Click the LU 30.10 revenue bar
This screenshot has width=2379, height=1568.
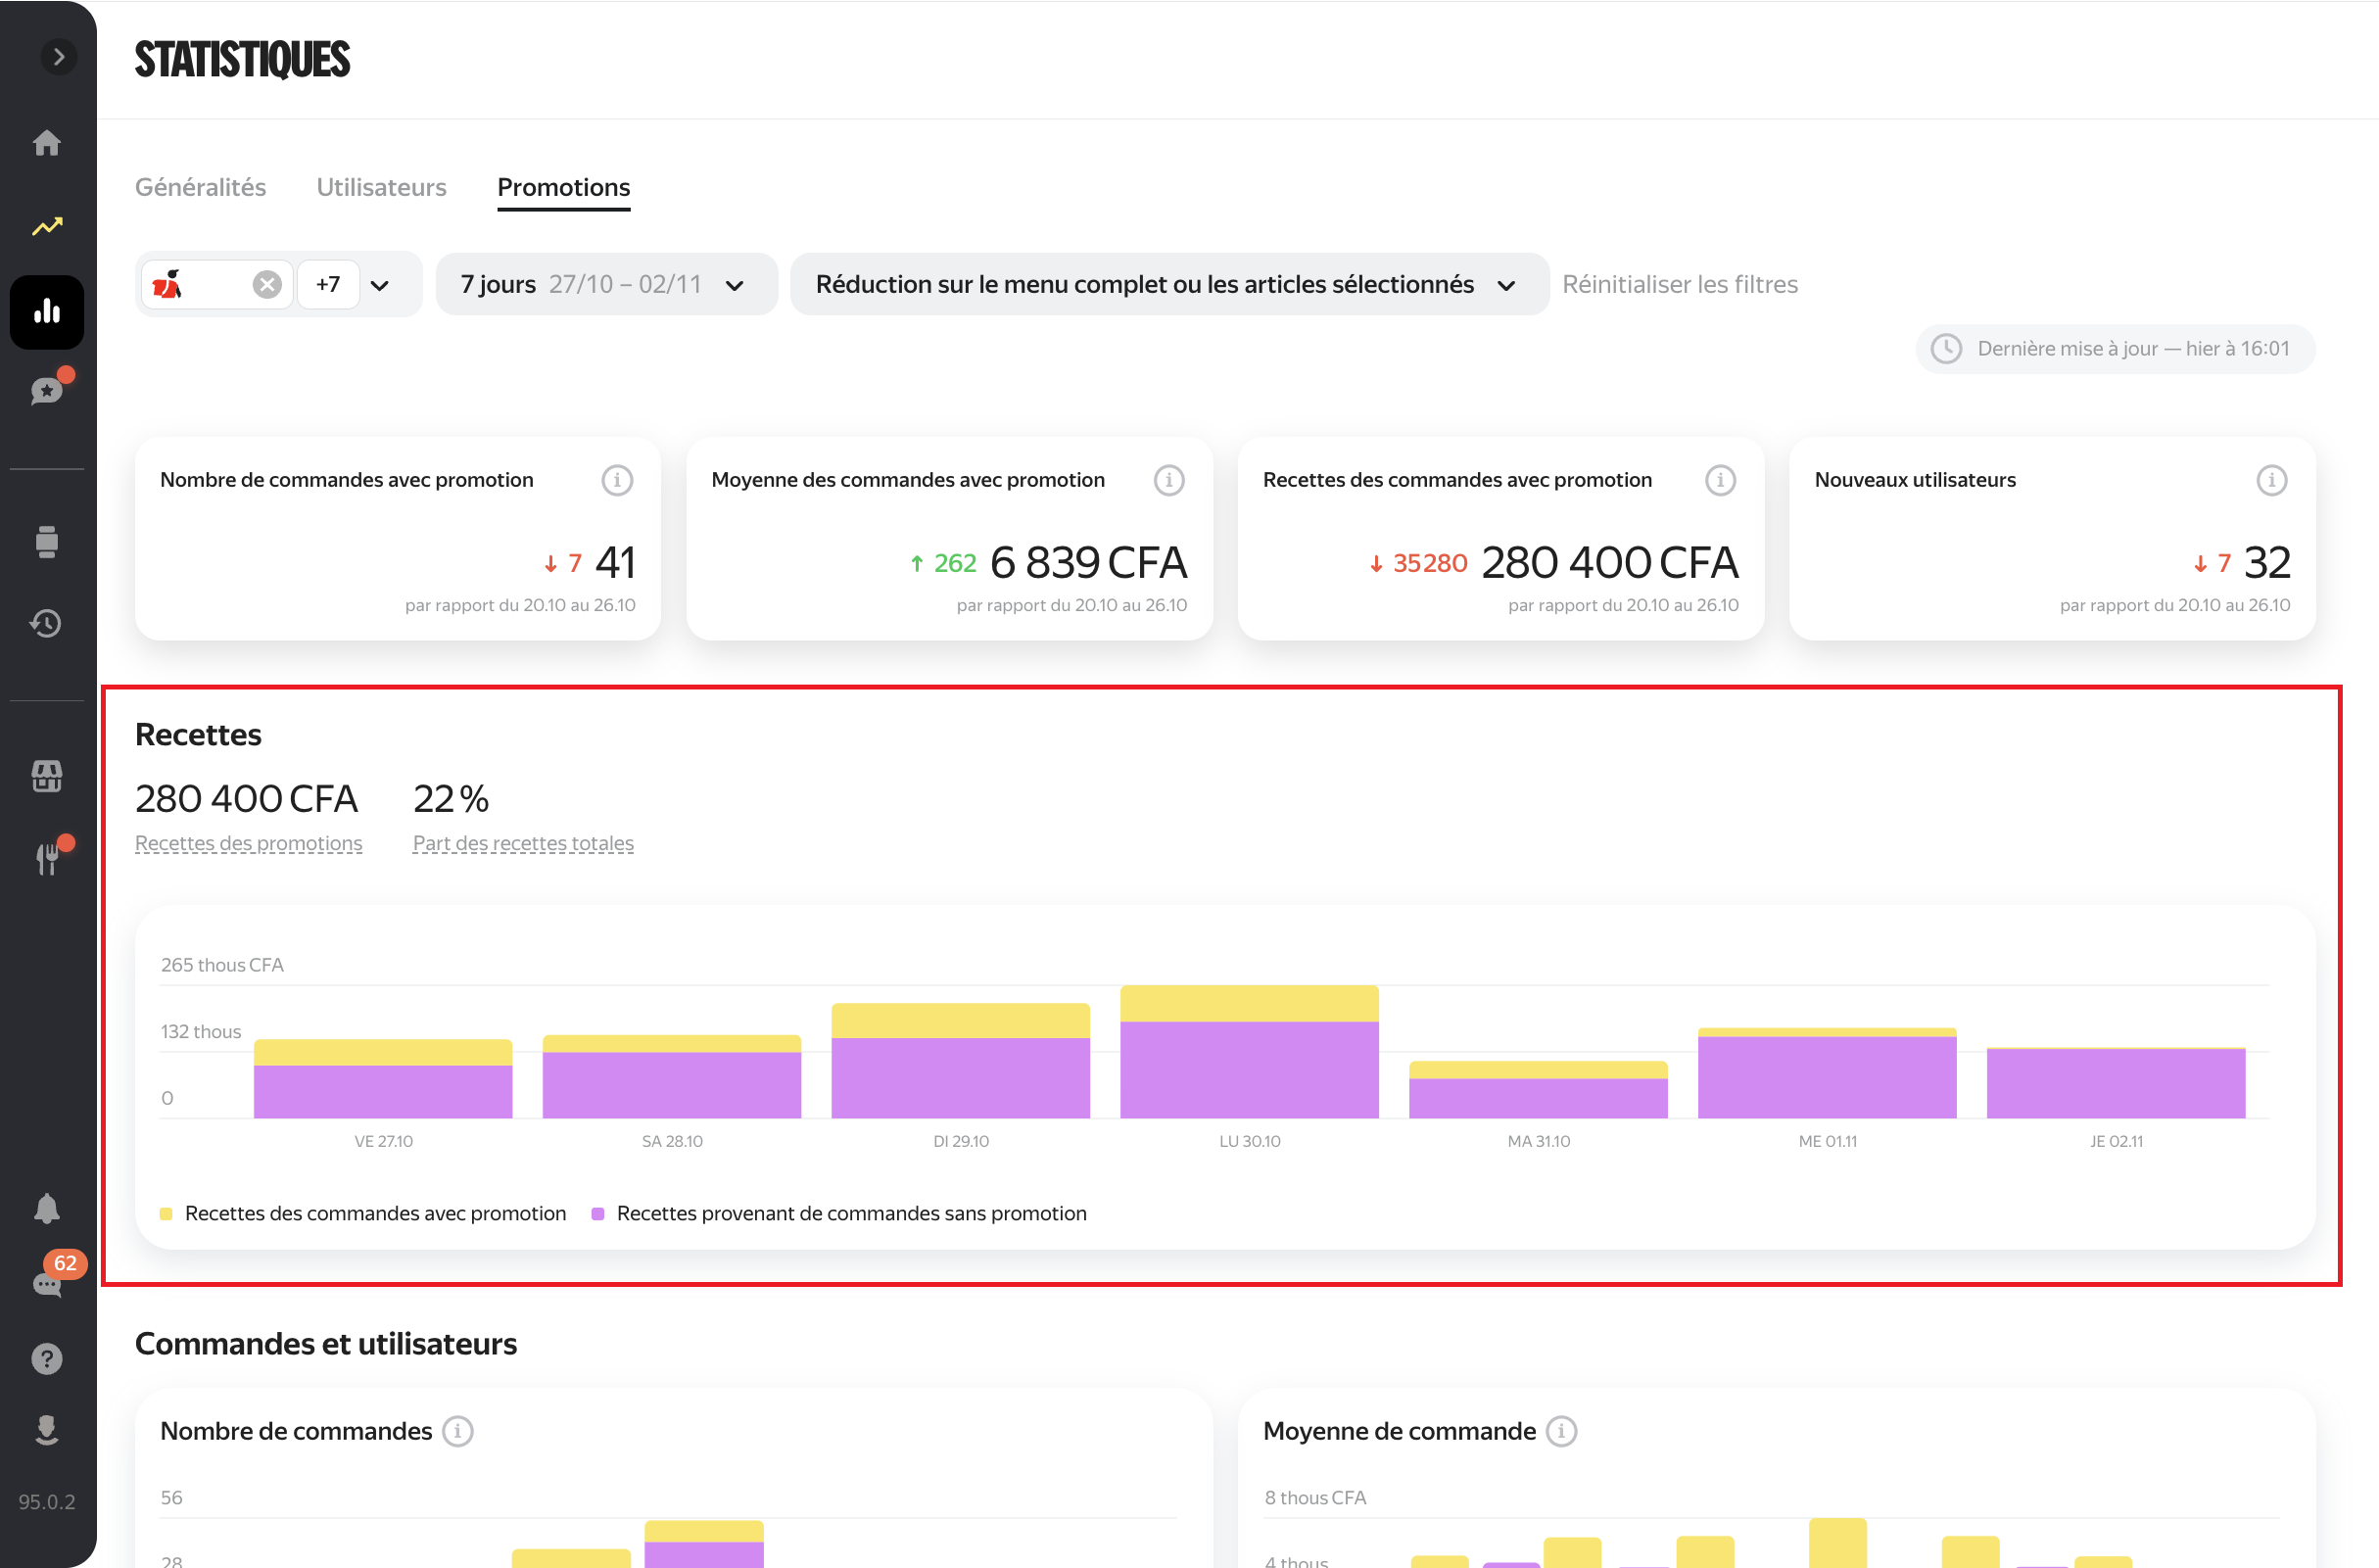tap(1250, 1052)
